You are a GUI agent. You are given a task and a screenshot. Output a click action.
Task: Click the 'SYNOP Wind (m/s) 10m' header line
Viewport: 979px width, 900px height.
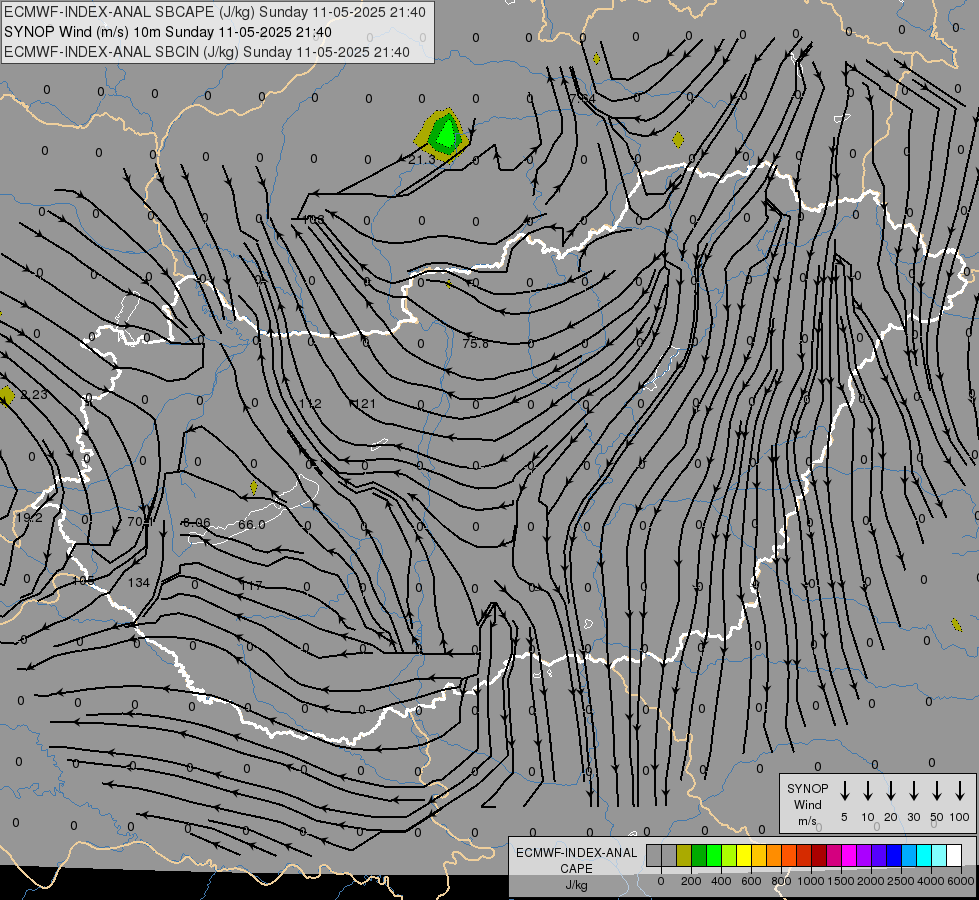click(168, 32)
